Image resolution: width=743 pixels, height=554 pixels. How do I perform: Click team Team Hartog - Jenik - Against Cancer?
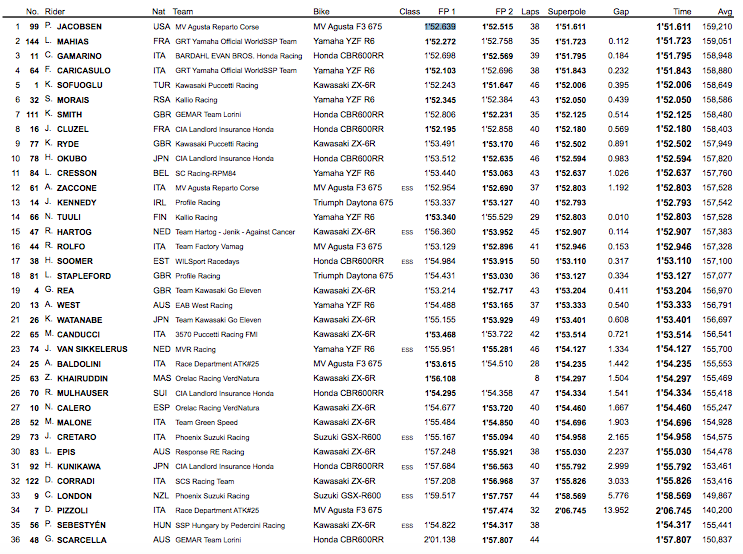235,232
